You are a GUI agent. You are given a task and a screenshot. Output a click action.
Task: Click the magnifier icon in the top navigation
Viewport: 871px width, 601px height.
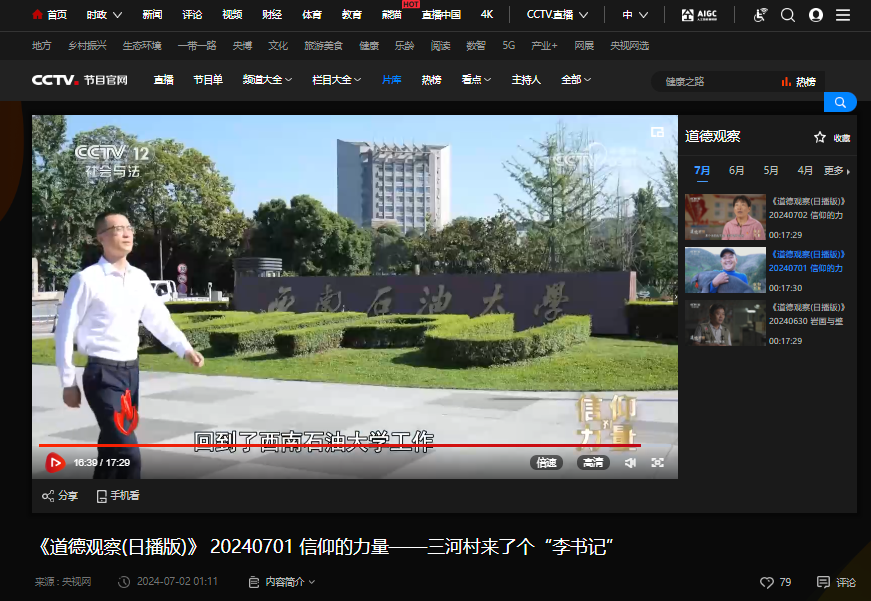point(787,15)
